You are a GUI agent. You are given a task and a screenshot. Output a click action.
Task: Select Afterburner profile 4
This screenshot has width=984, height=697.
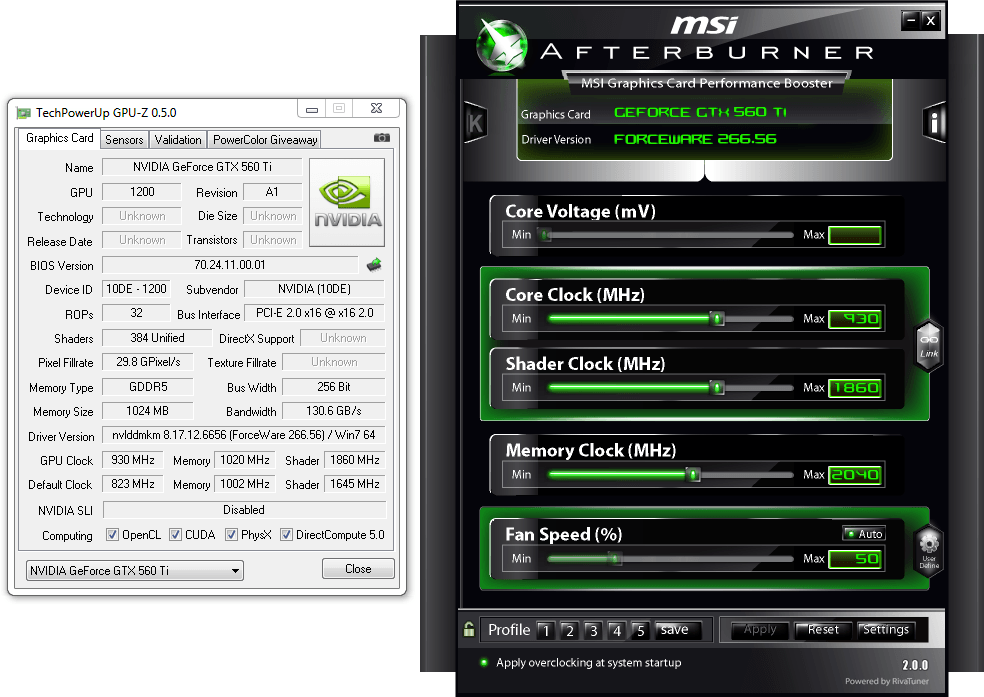click(x=617, y=630)
